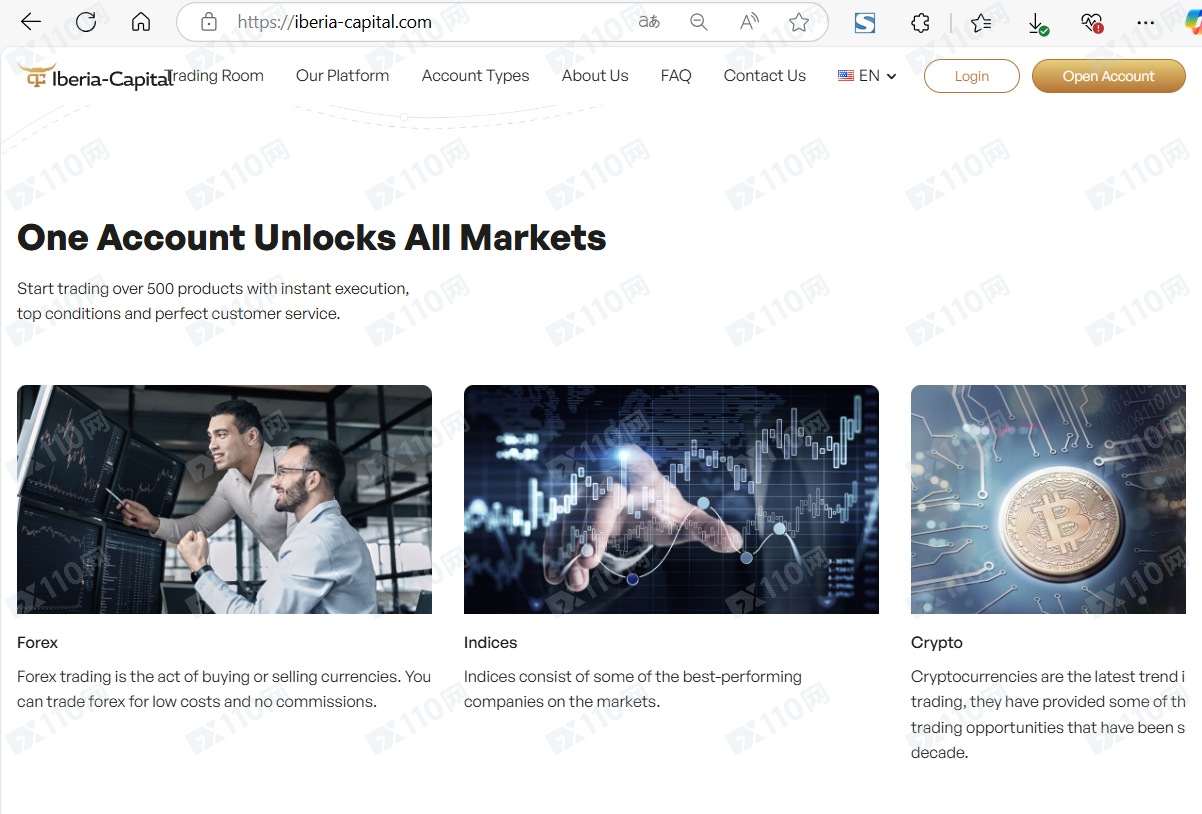Open the read aloud icon
Screen dimensions: 1202x814
749,22
